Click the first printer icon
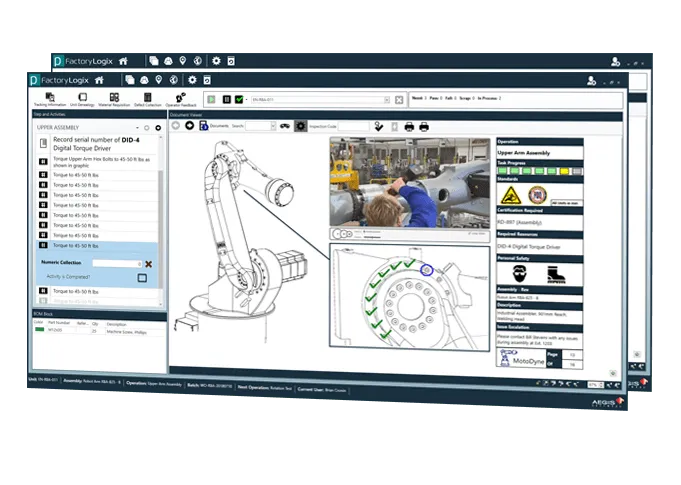Screen dimensions: 681x485 coord(409,127)
